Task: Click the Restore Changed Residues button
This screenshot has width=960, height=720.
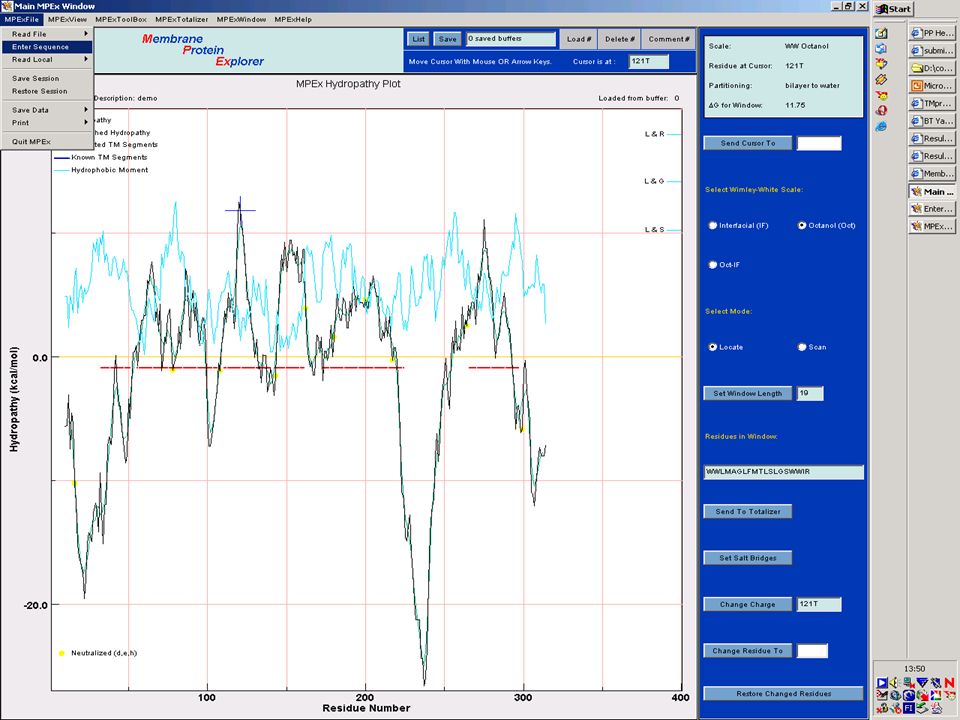Action: [784, 694]
